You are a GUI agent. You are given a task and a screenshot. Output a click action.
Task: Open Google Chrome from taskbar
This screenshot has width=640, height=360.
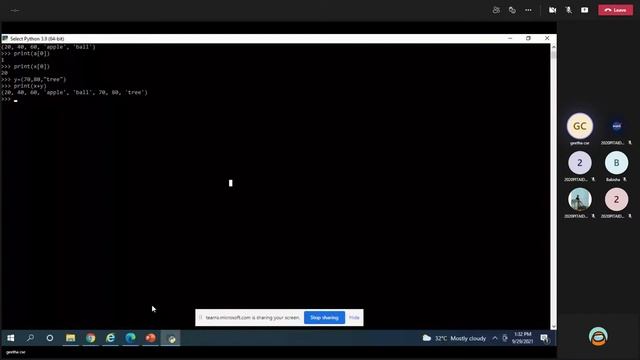coord(91,338)
